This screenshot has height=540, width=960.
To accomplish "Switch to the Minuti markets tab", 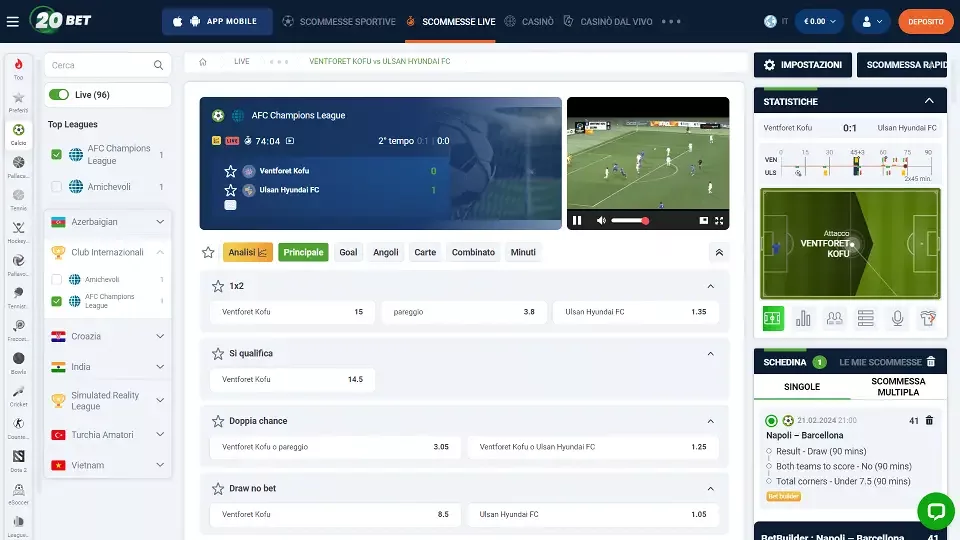I will (523, 252).
